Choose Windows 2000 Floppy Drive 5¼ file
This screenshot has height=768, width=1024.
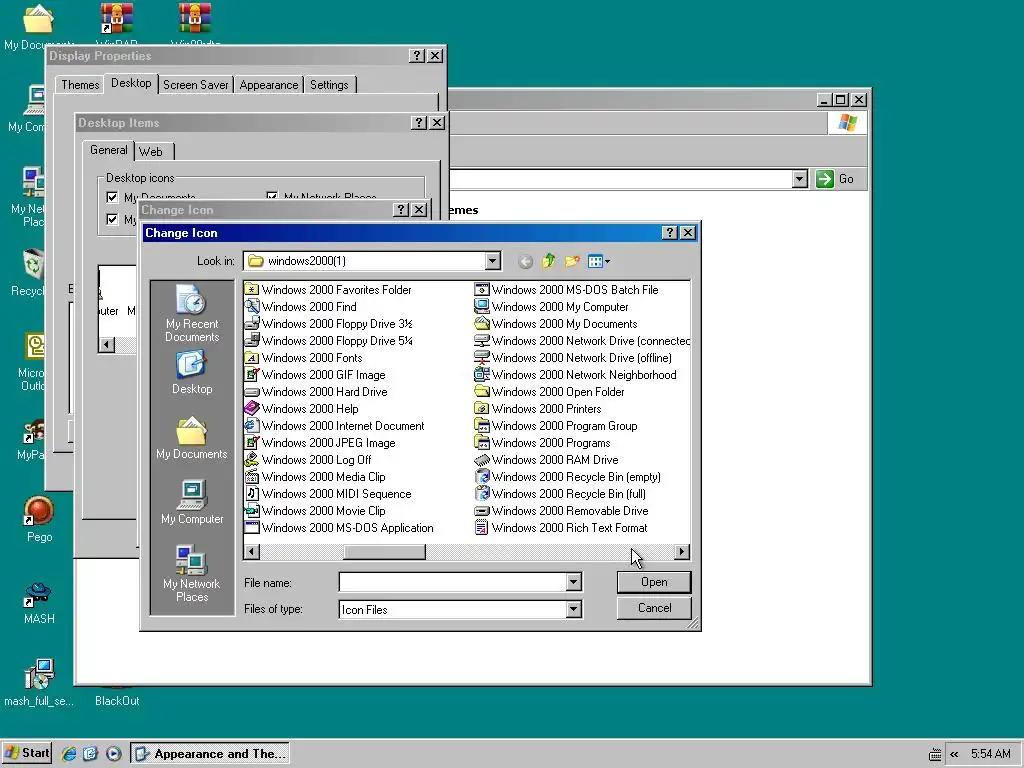(x=328, y=340)
